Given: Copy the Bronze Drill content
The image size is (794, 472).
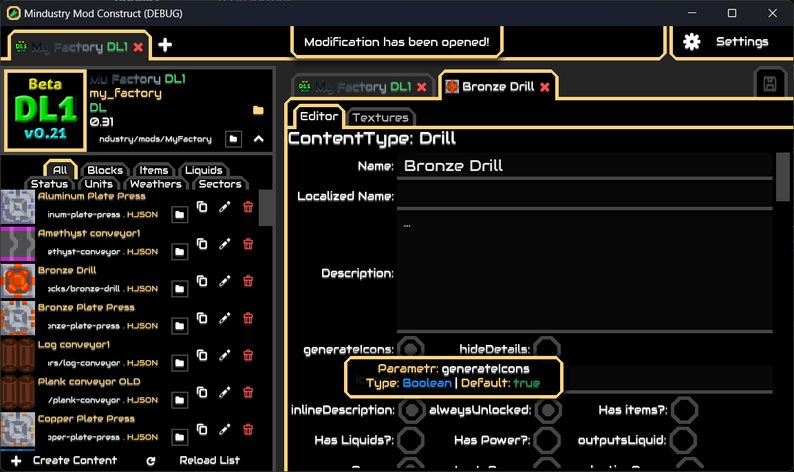Looking at the screenshot, I should click(x=202, y=281).
